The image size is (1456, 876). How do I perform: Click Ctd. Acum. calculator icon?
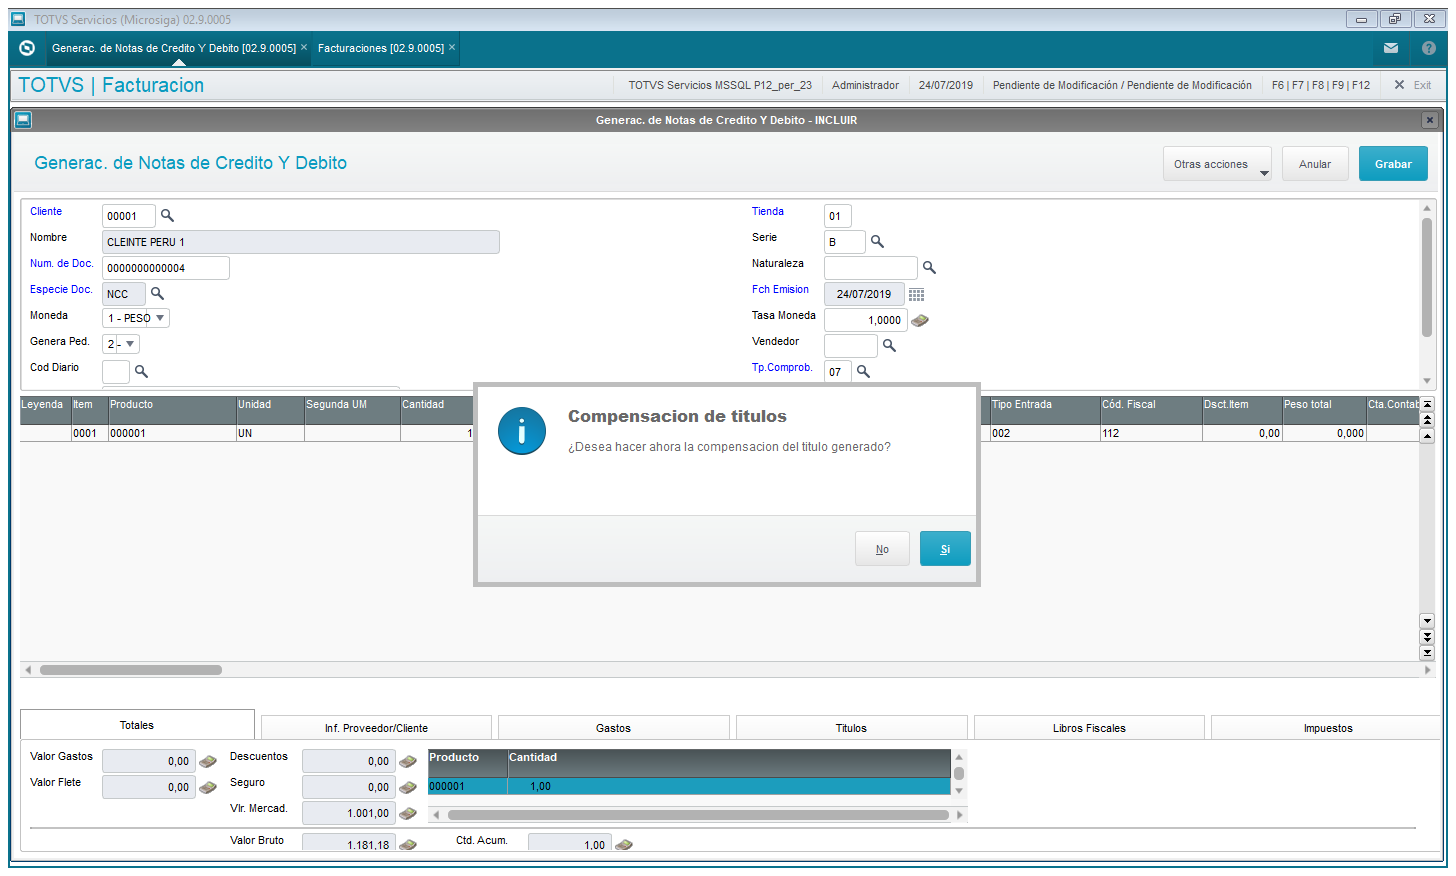624,844
